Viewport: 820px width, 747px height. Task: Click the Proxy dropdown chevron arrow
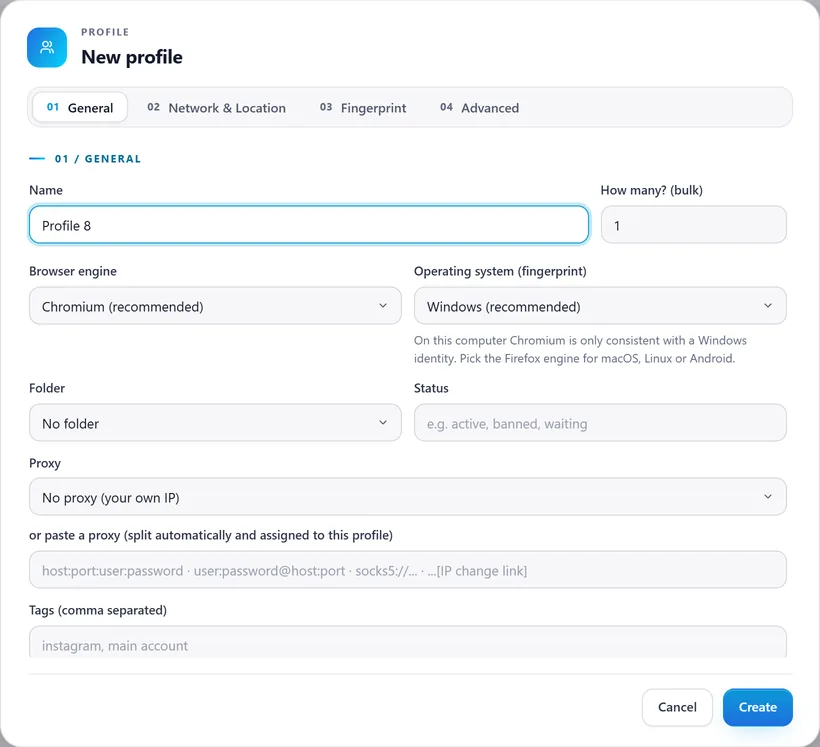[768, 496]
